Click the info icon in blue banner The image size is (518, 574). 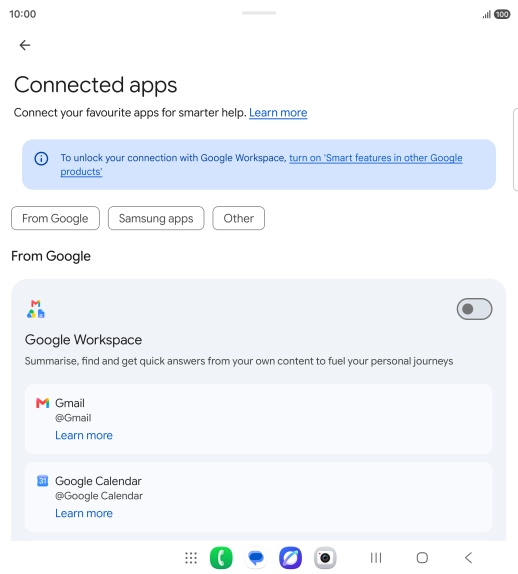pyautogui.click(x=41, y=159)
